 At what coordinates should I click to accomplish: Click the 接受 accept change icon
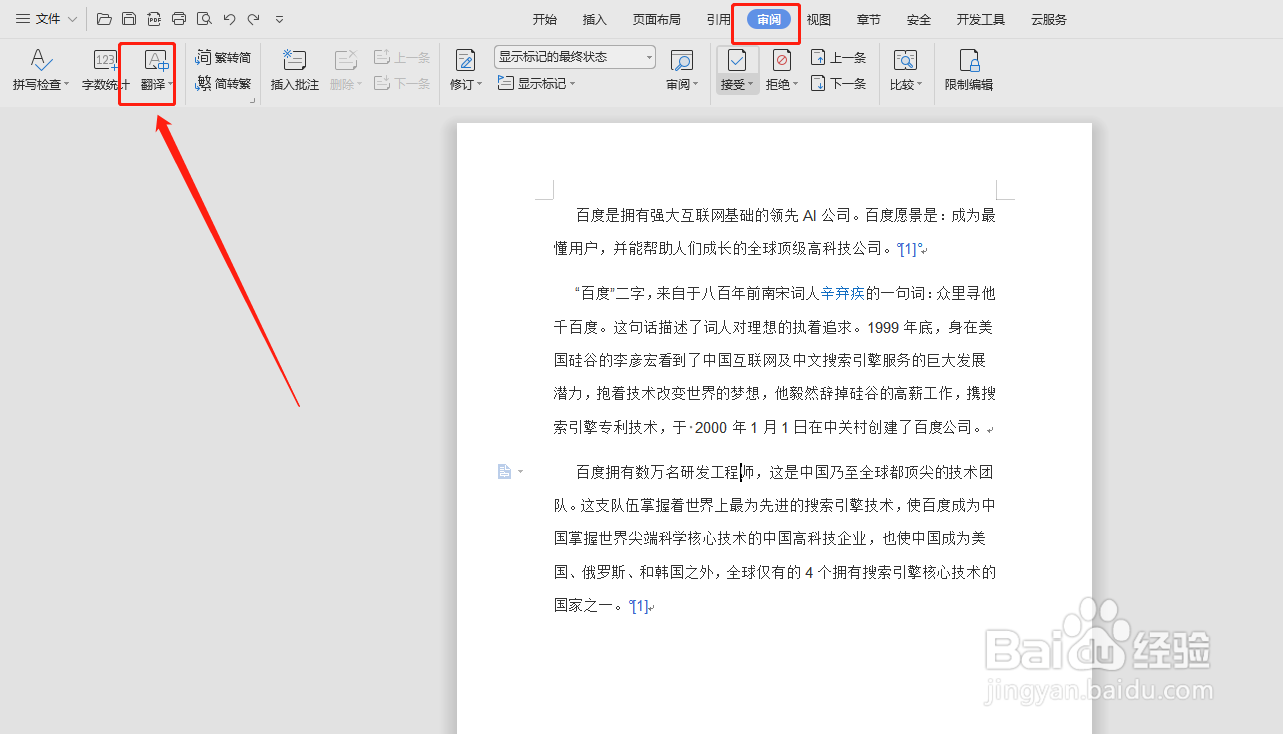737,60
